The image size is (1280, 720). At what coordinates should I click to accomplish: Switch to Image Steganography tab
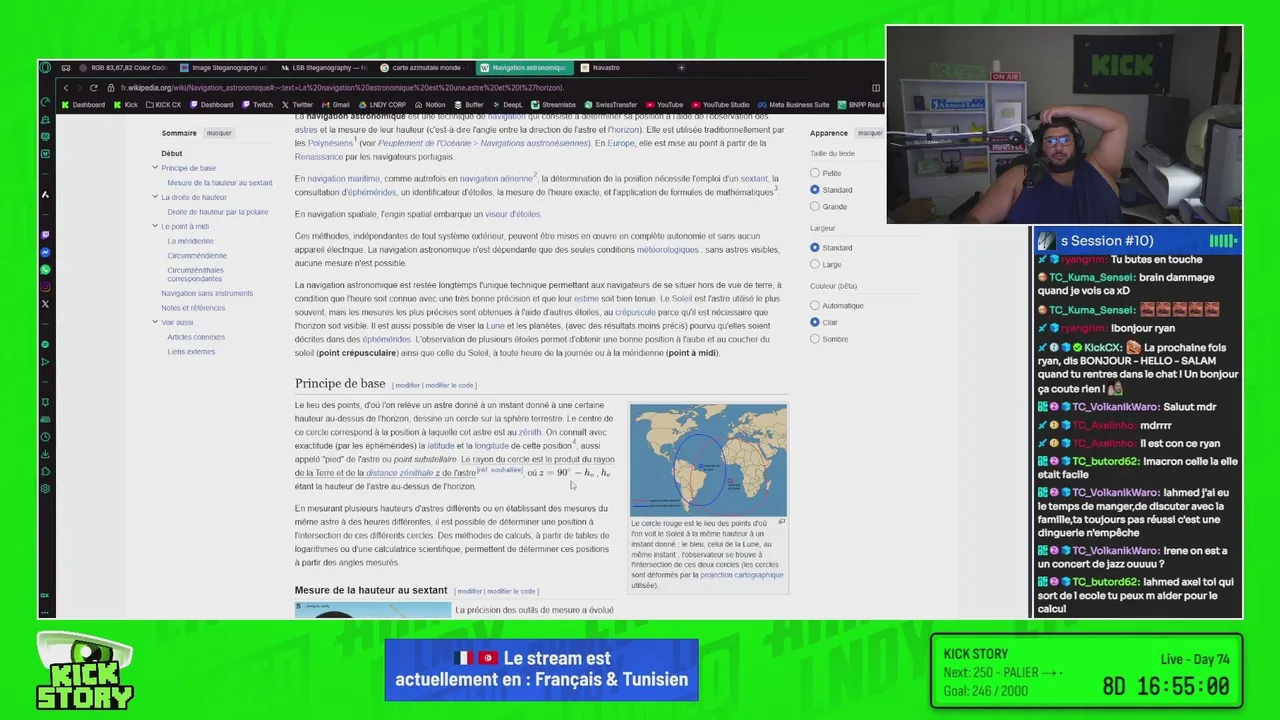click(x=223, y=68)
